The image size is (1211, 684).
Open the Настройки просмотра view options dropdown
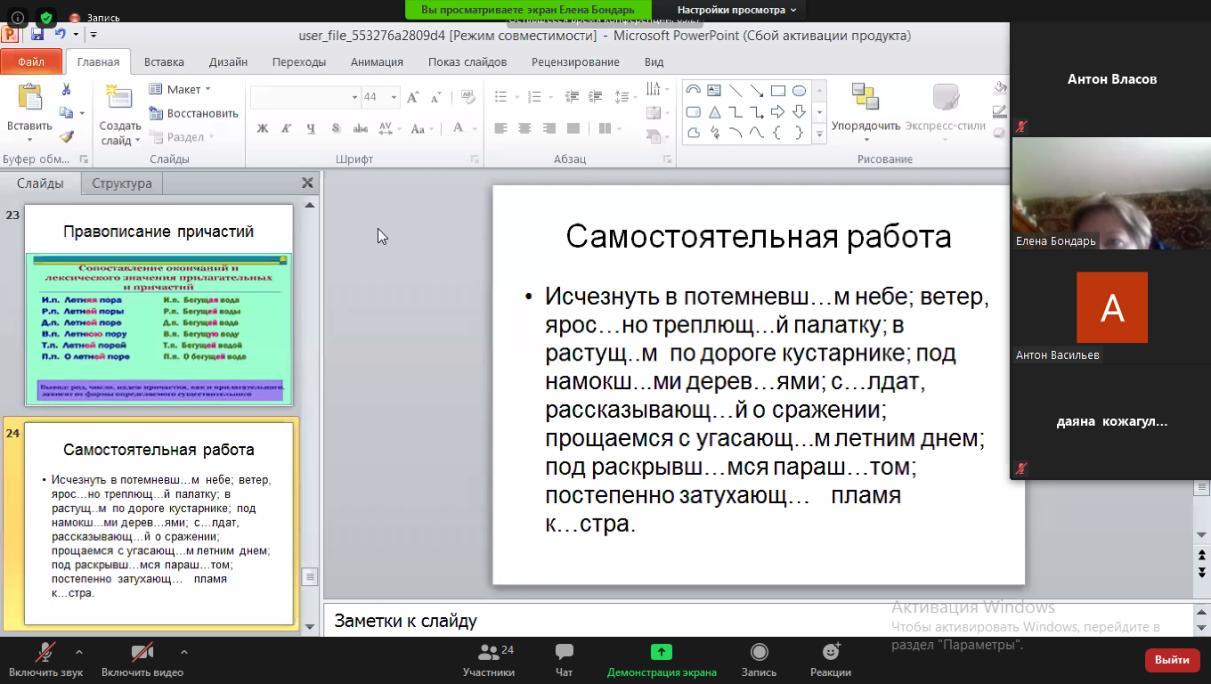click(x=736, y=10)
